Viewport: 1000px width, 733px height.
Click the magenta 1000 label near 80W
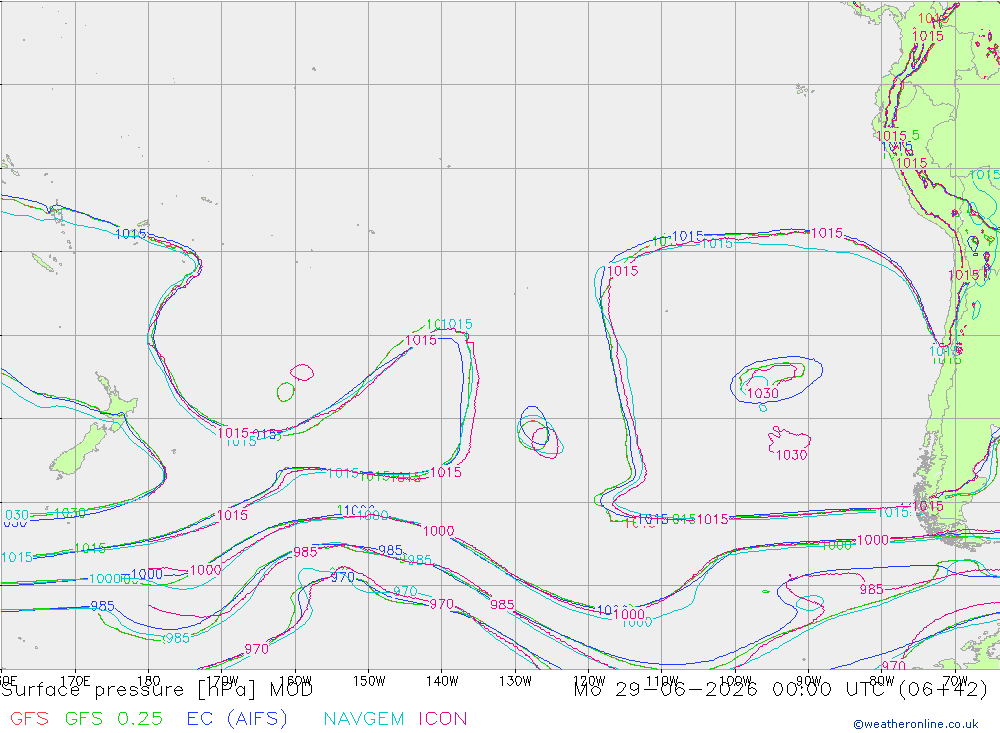tap(872, 540)
